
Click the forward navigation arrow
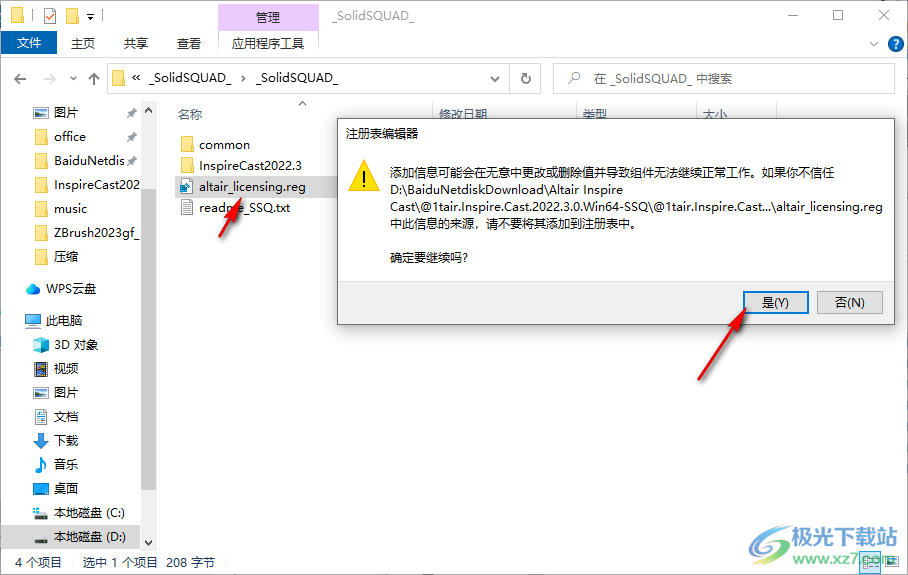[50, 79]
